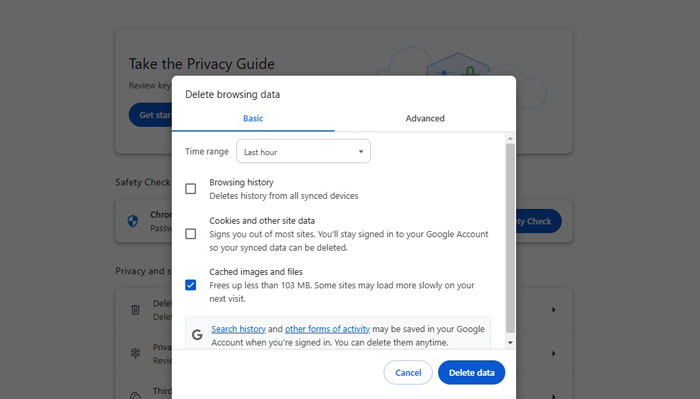
Task: Click the Safety Check shield icon
Action: [x=133, y=221]
